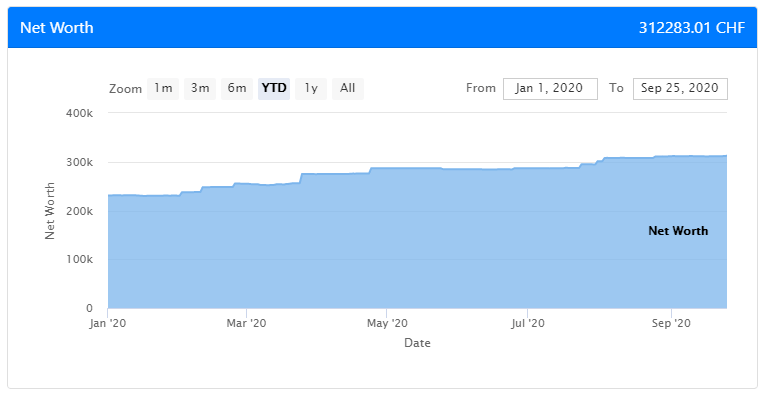Screen dimensions: 763x394
Task: Click the To label text
Action: [616, 88]
